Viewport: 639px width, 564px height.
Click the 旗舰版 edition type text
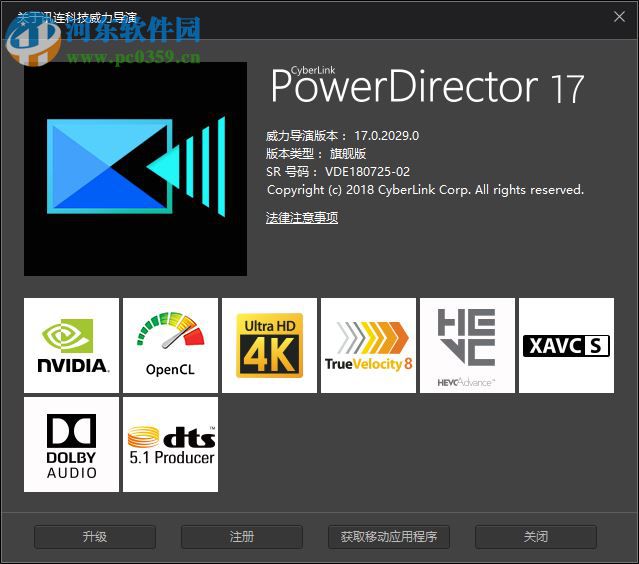pos(348,154)
